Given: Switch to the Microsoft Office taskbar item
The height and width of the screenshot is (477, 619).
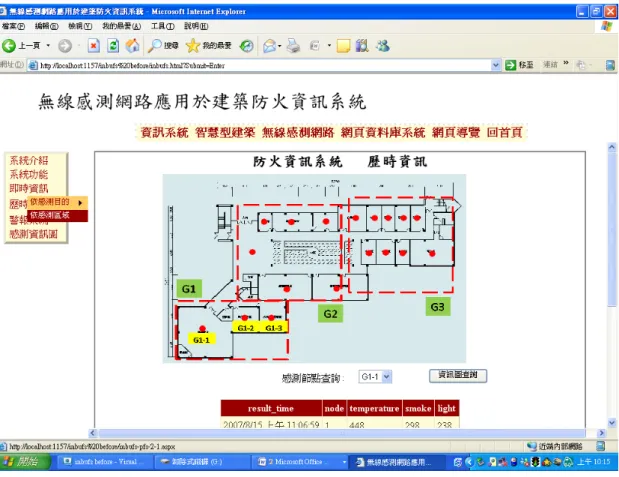Looking at the screenshot, I should coord(302,462).
